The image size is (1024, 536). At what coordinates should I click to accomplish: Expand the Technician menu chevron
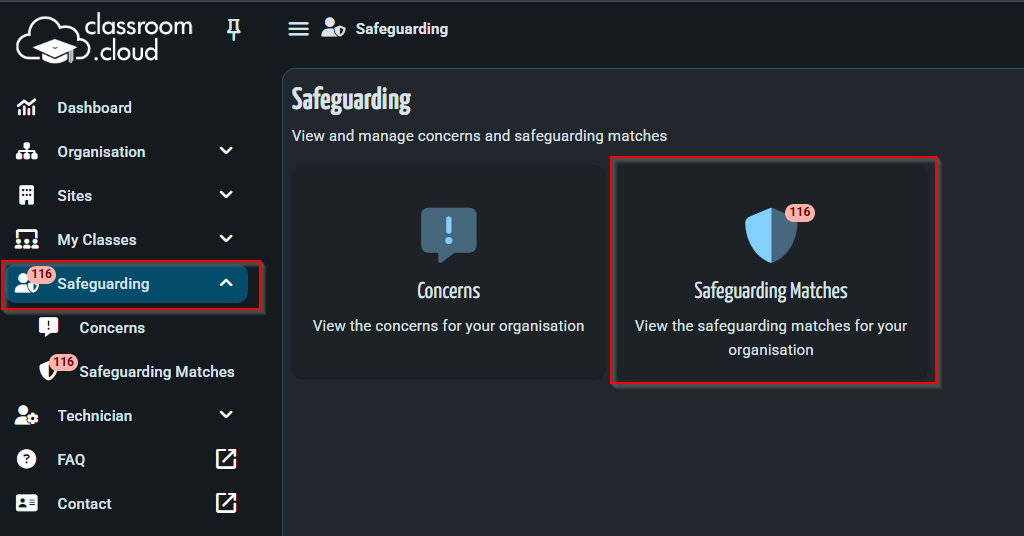coord(226,415)
